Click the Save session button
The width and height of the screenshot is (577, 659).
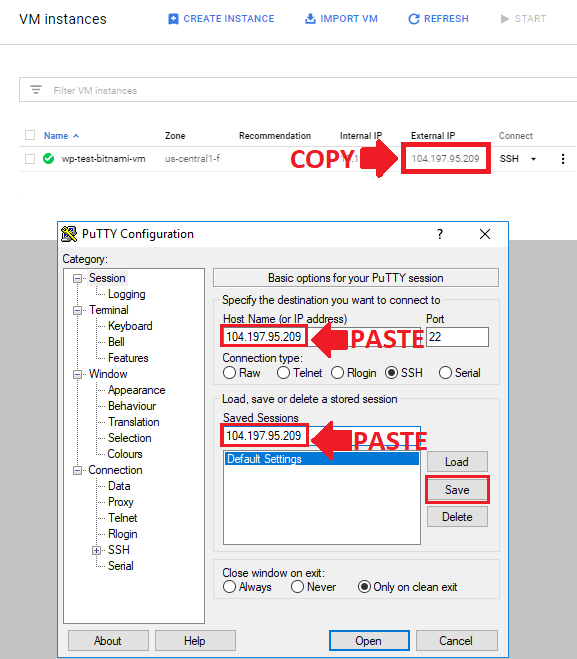tap(457, 490)
